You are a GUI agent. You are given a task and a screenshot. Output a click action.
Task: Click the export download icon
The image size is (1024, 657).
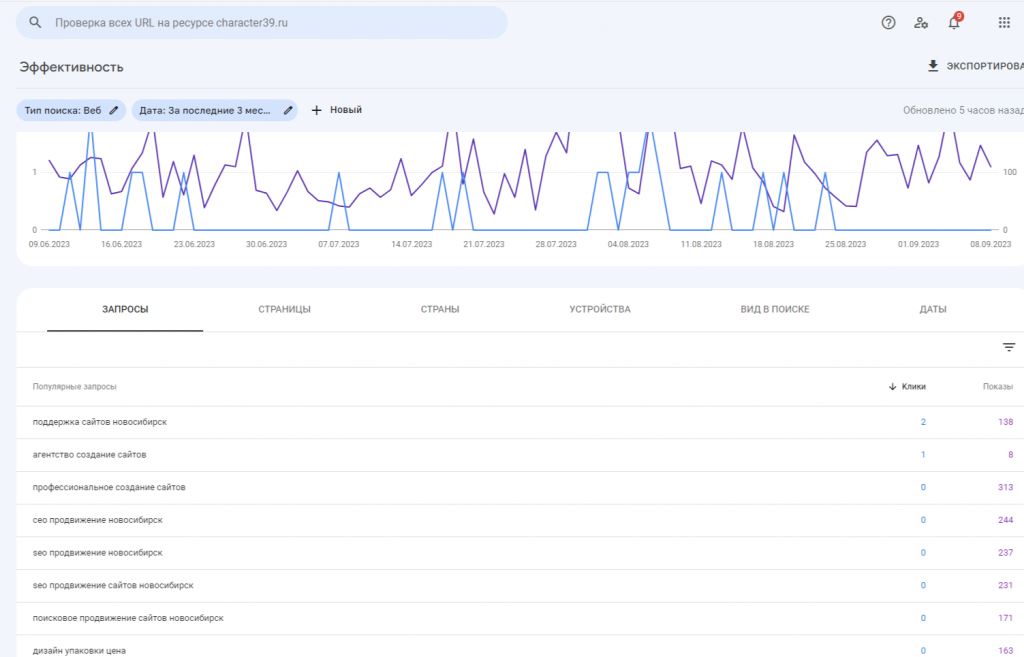(x=933, y=66)
